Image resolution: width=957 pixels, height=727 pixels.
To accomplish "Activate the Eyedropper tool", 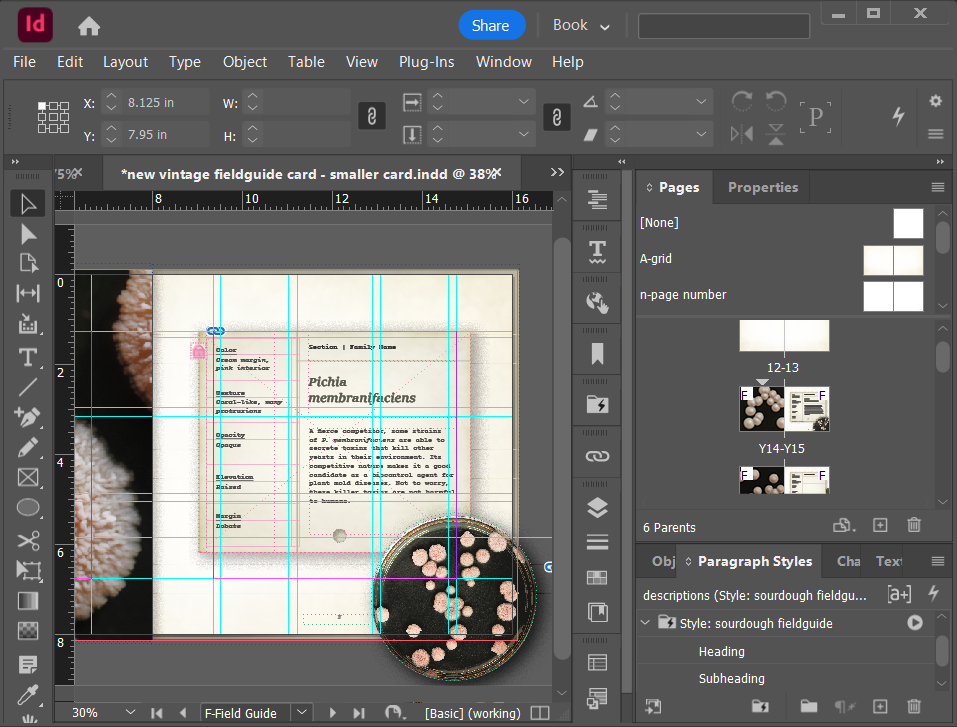I will tap(28, 693).
